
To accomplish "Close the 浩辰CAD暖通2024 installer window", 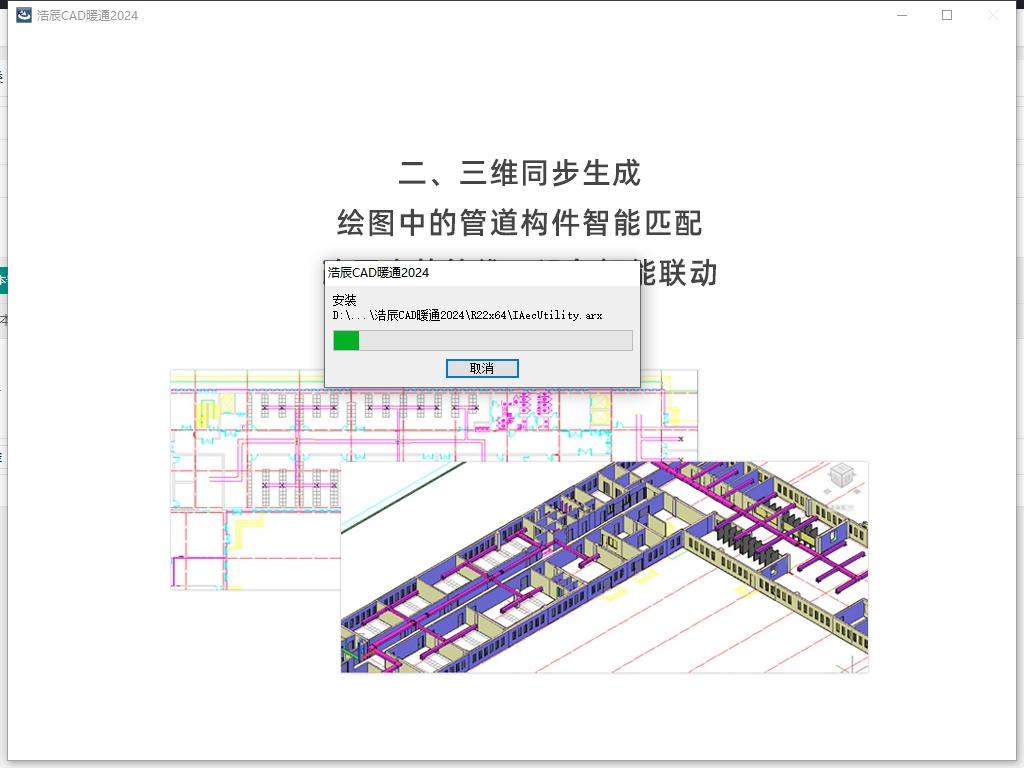I will click(993, 15).
